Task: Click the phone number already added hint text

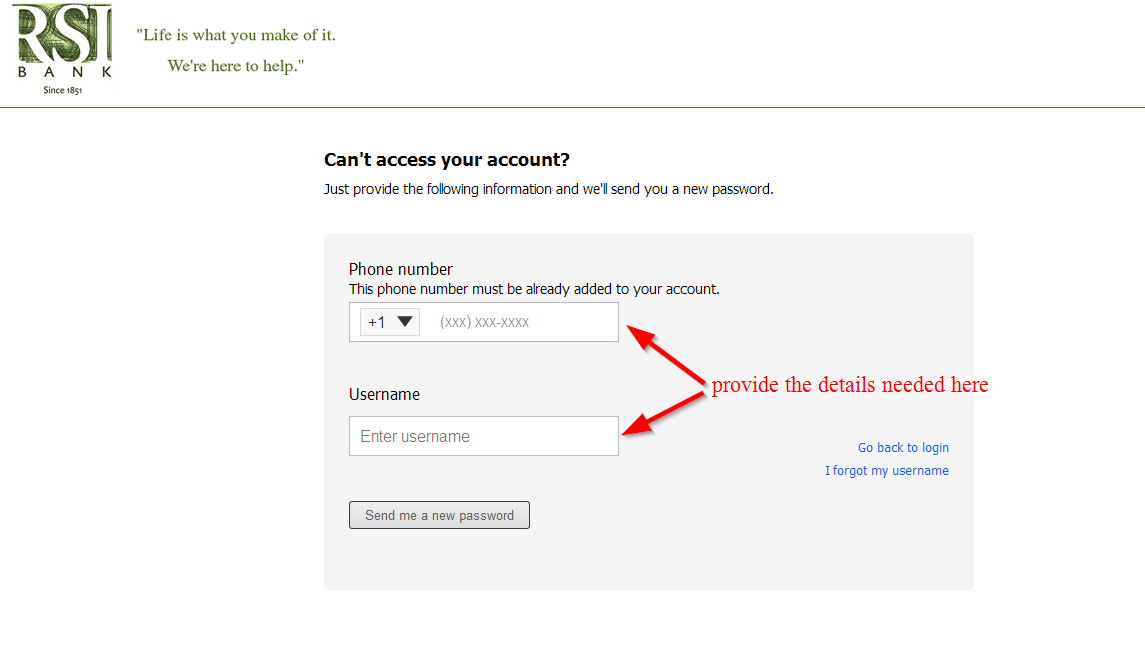Action: 534,289
